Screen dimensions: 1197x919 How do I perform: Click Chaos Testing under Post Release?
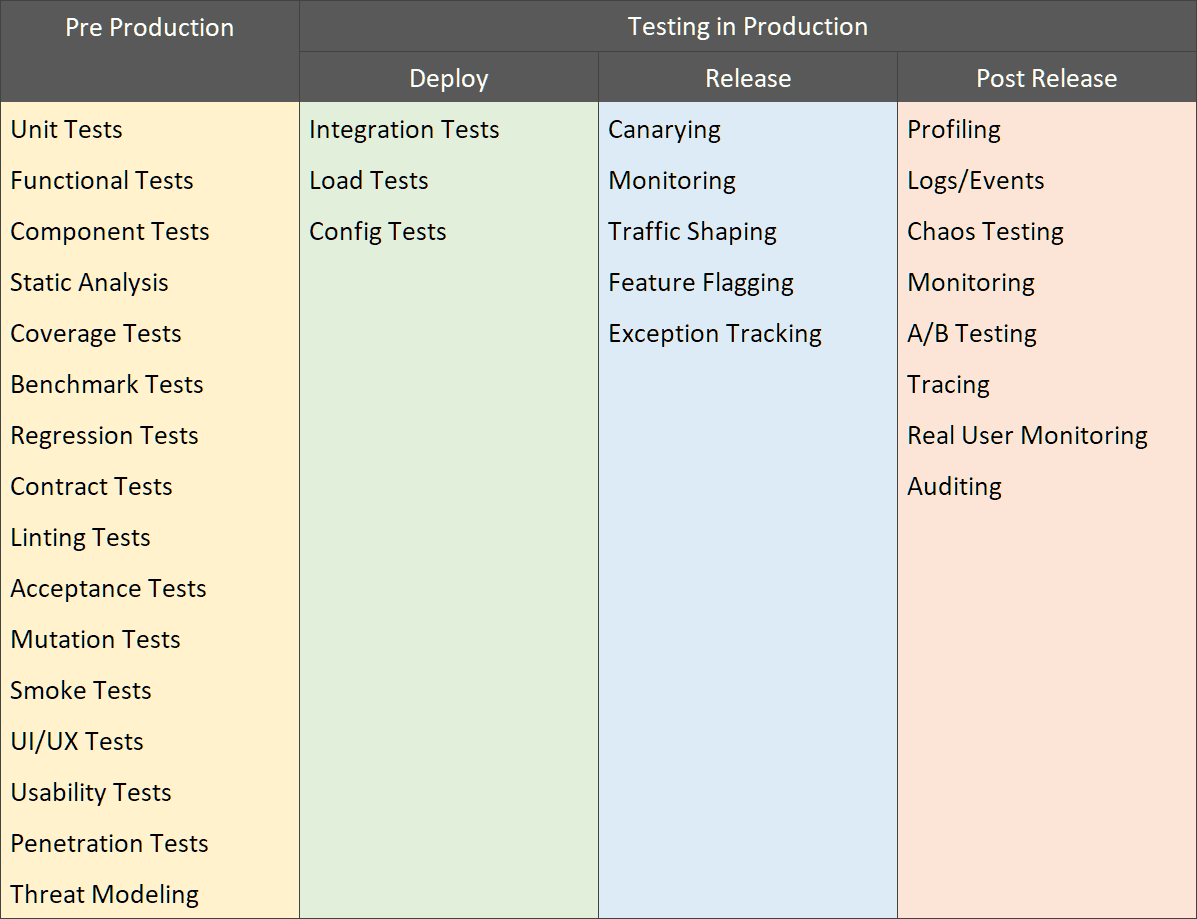click(985, 231)
